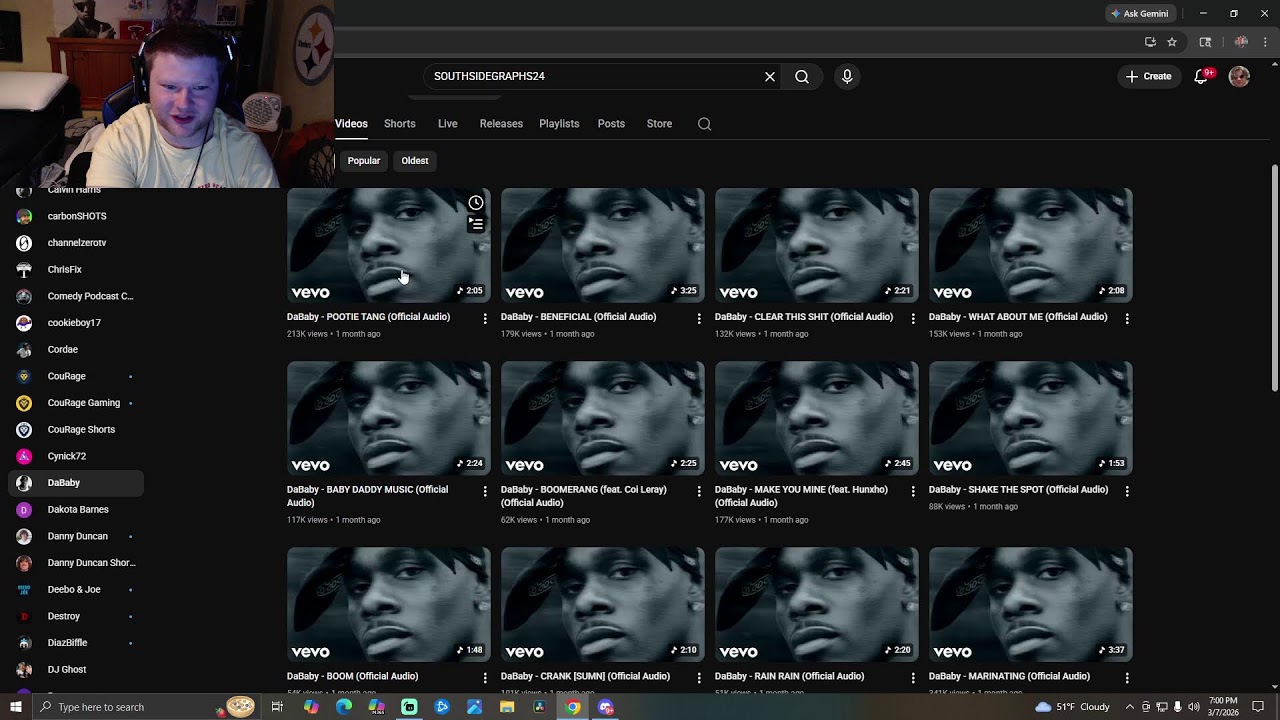
Task: Add POOTIE TANG to Watch Later
Action: [x=476, y=203]
